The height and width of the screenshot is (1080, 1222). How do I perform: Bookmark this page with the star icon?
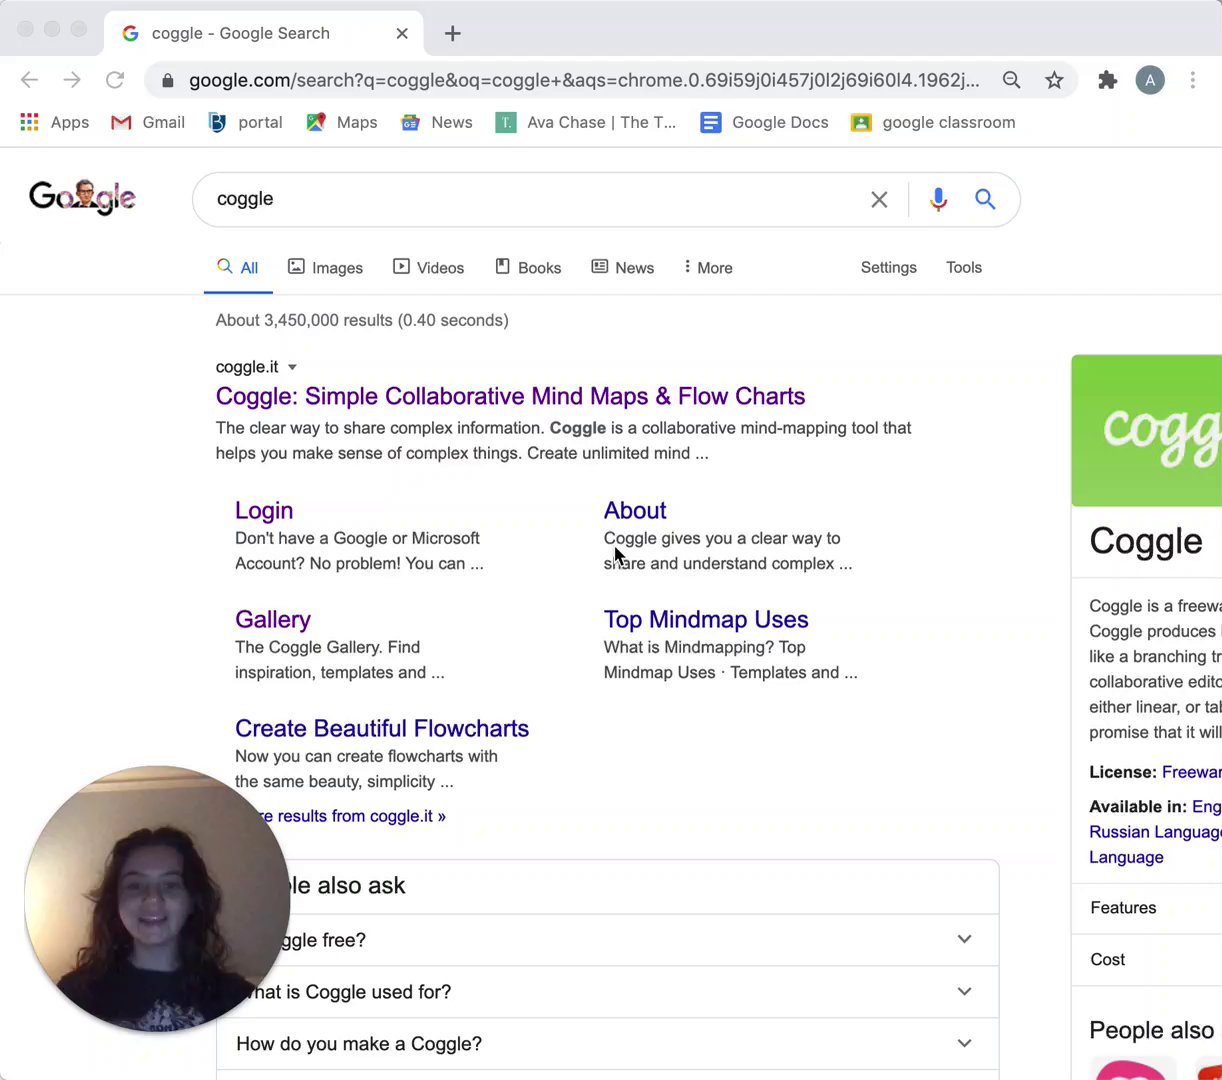(1054, 80)
